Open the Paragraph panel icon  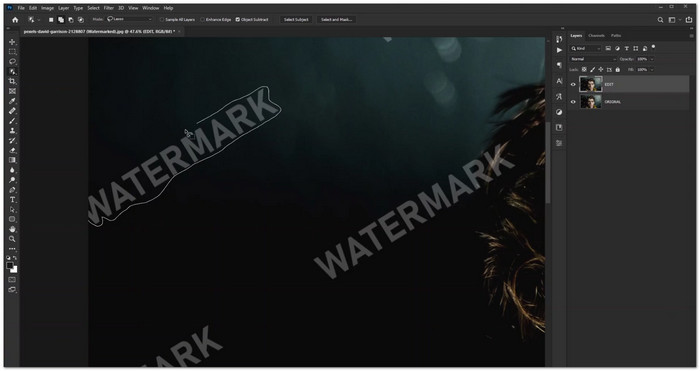pos(559,65)
